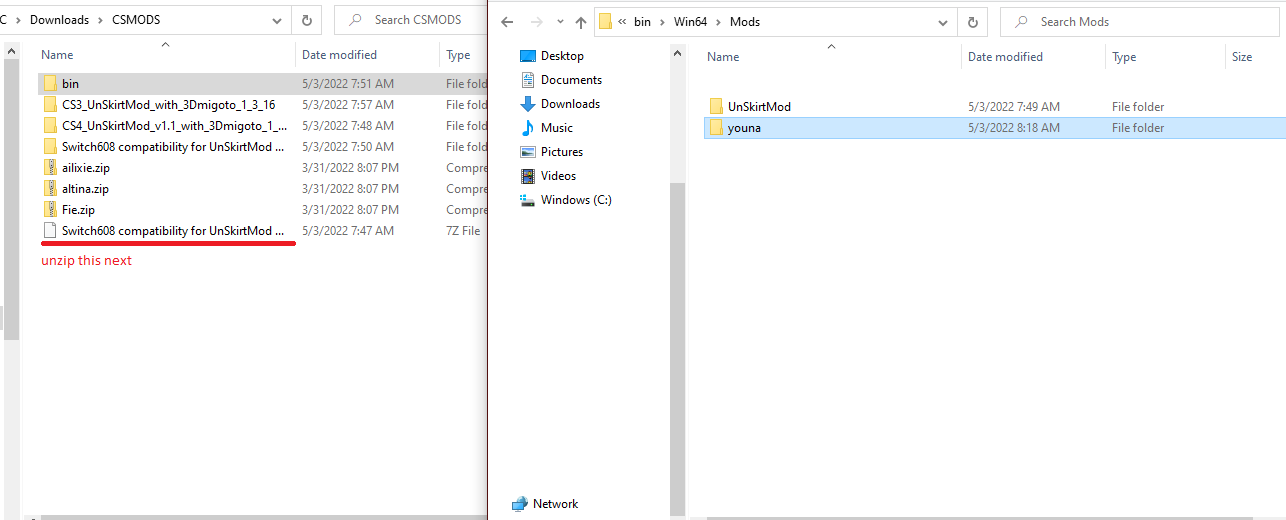Select the Switch608 compatibility folder icon
Image resolution: width=1286 pixels, height=520 pixels.
click(50, 146)
